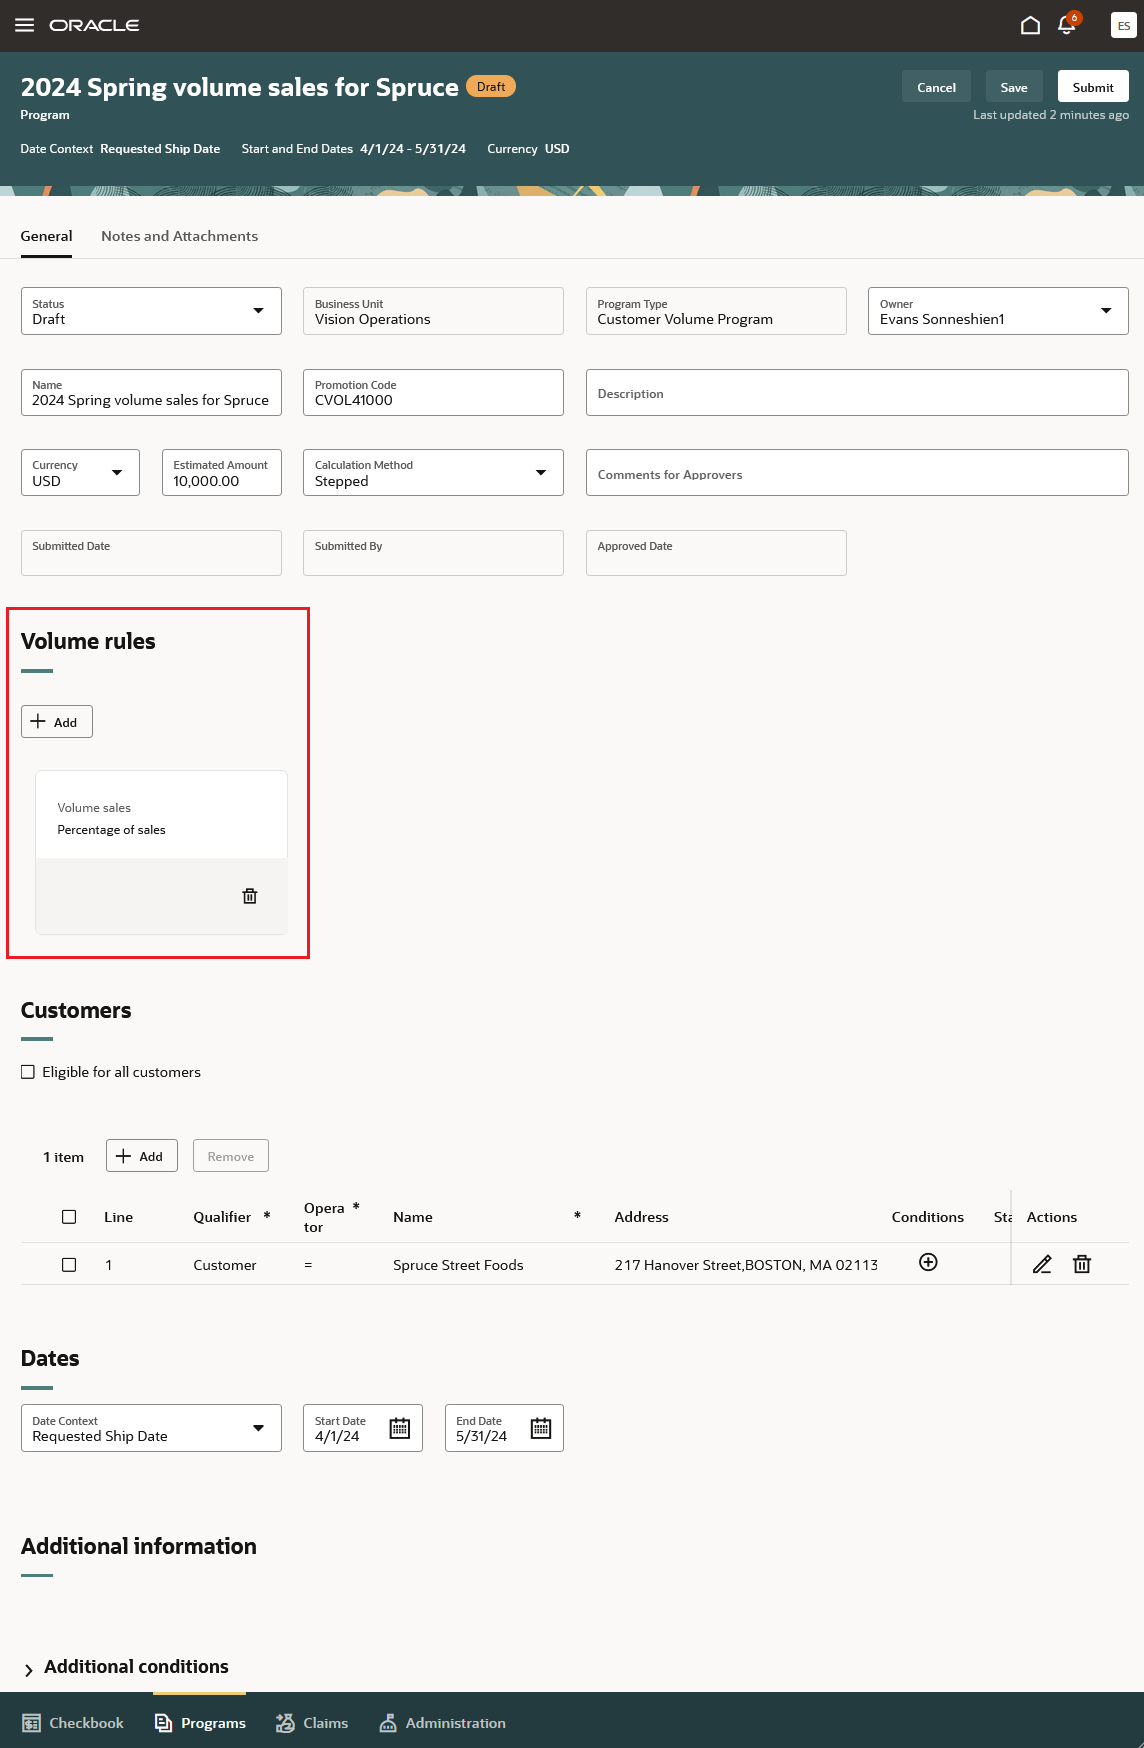Click the Name input field

[x=151, y=392]
